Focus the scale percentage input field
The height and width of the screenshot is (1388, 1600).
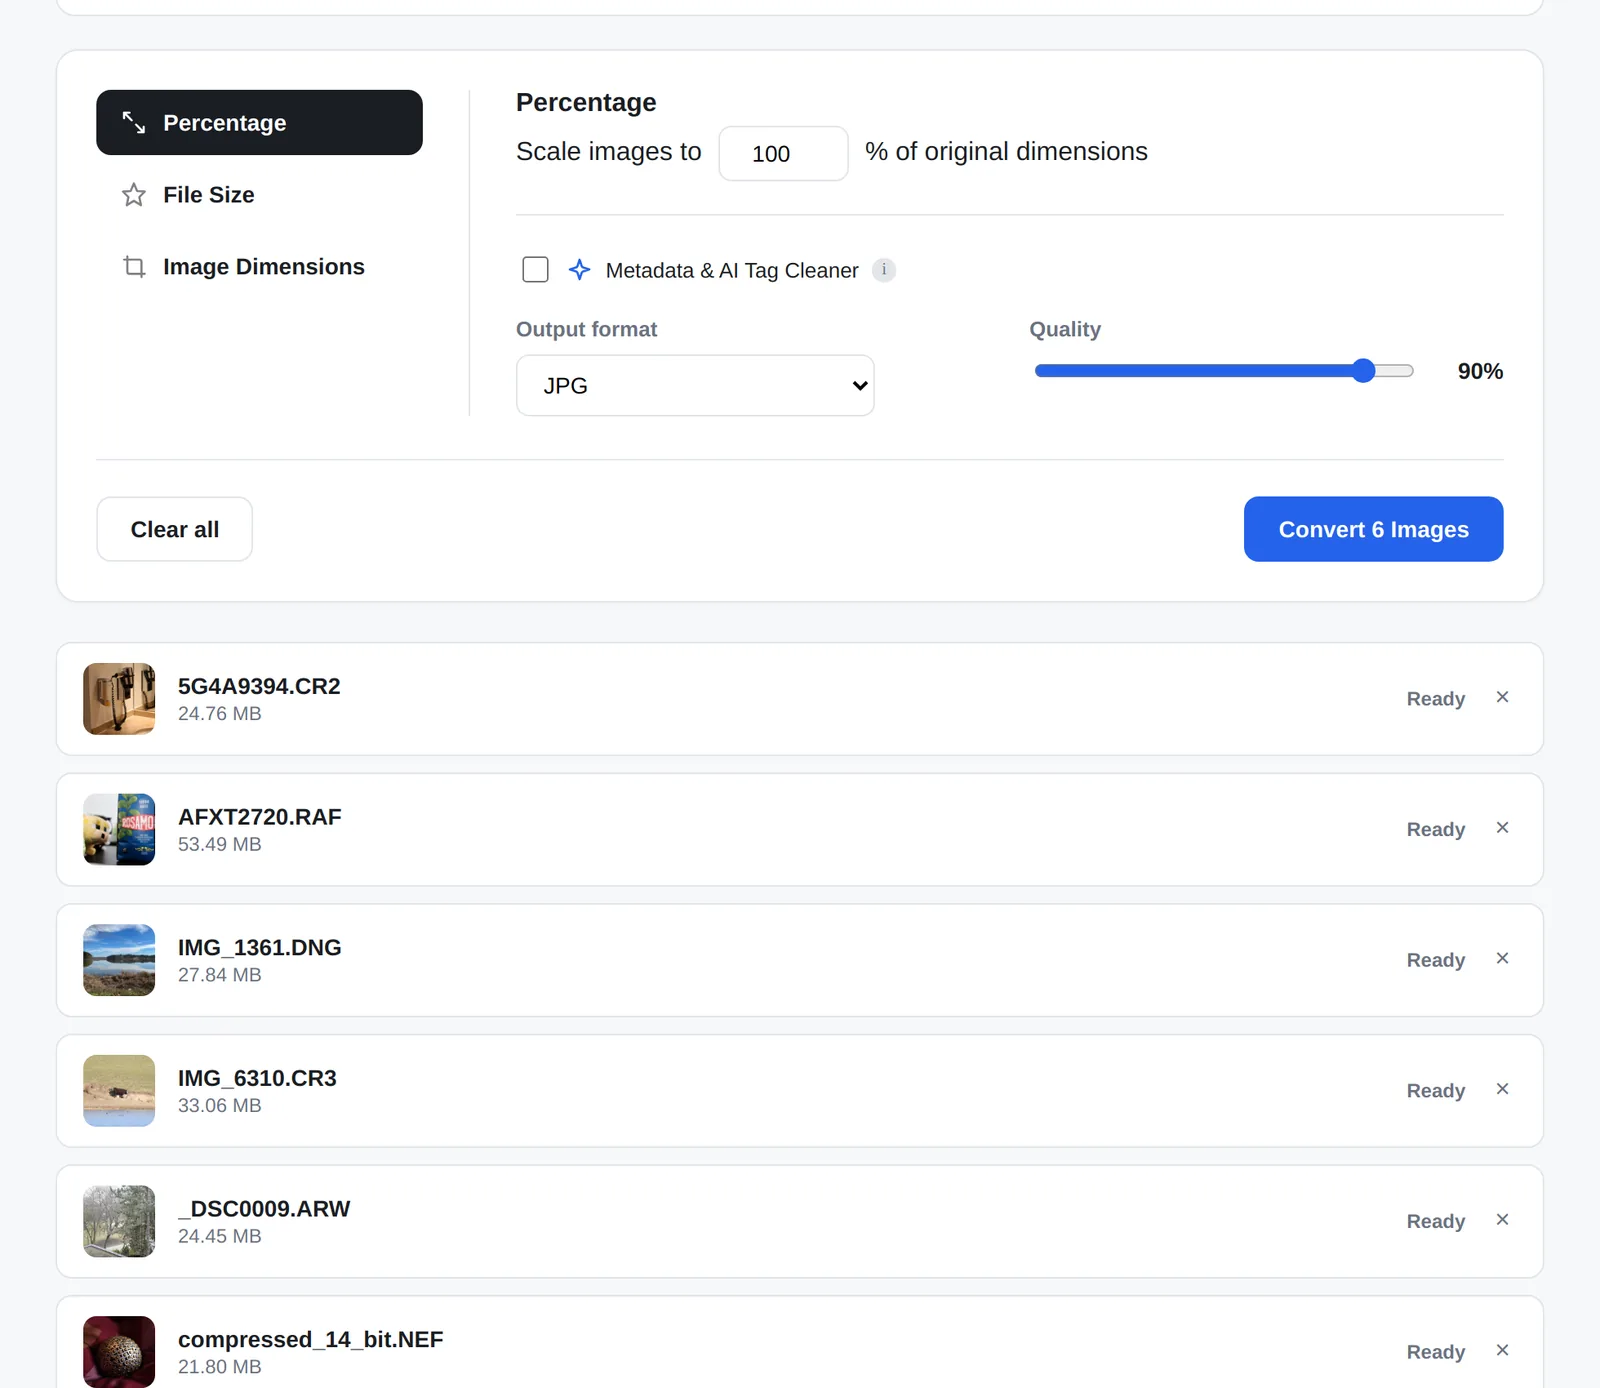tap(783, 153)
